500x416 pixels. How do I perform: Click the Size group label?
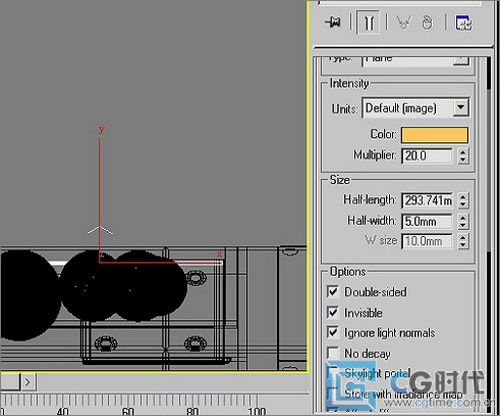click(340, 180)
